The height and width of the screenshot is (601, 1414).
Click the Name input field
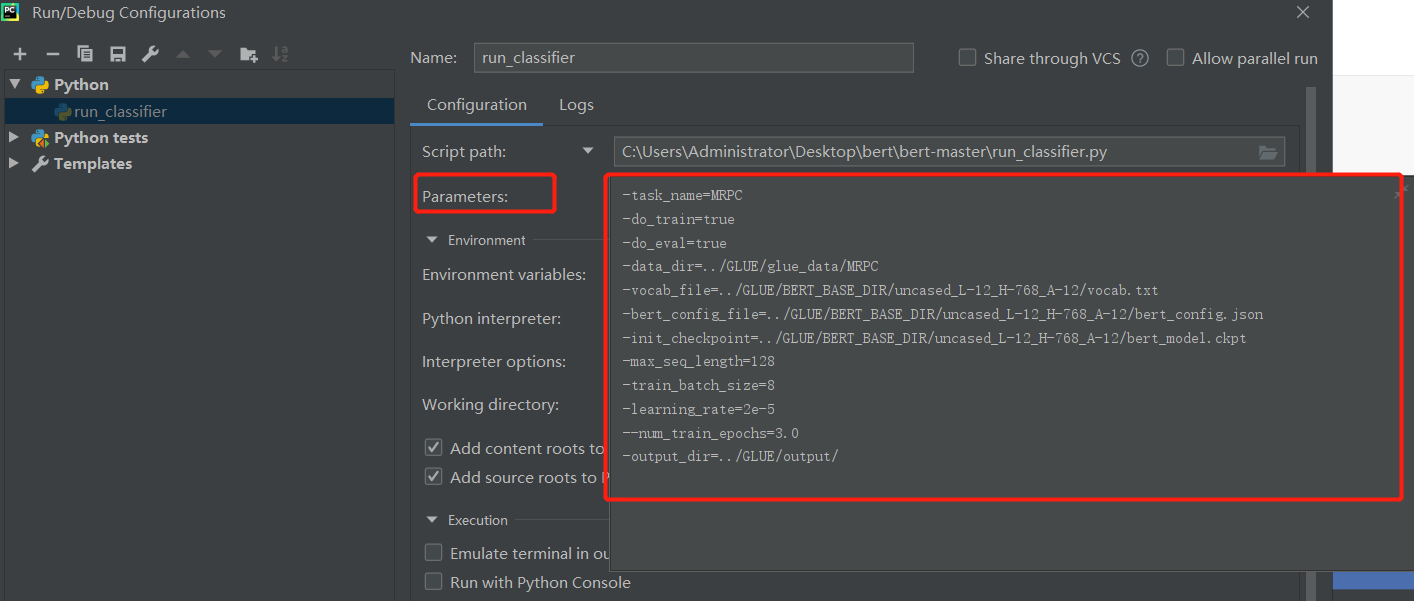[x=693, y=58]
